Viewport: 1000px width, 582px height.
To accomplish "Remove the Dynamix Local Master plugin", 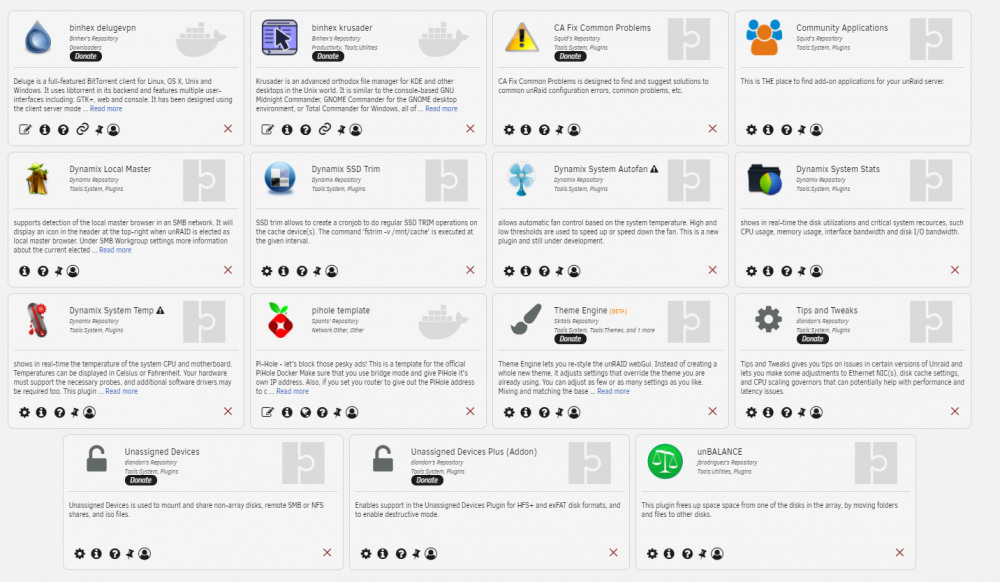I will click(228, 270).
